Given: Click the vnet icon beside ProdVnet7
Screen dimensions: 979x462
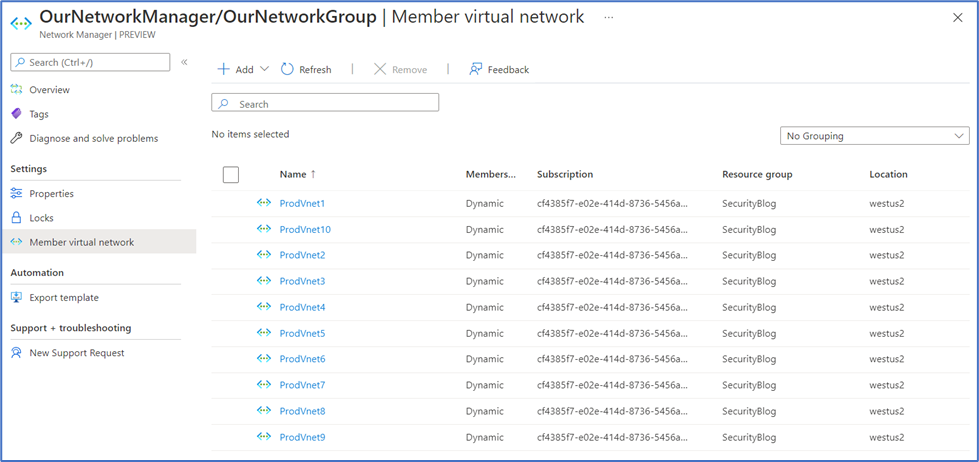Looking at the screenshot, I should coord(263,385).
